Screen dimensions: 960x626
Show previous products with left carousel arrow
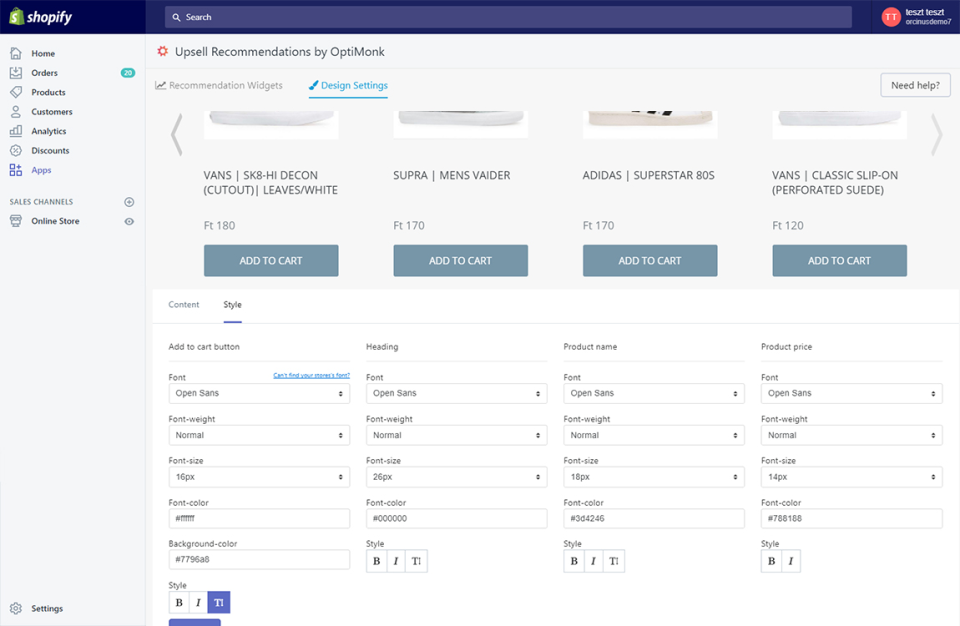[176, 135]
